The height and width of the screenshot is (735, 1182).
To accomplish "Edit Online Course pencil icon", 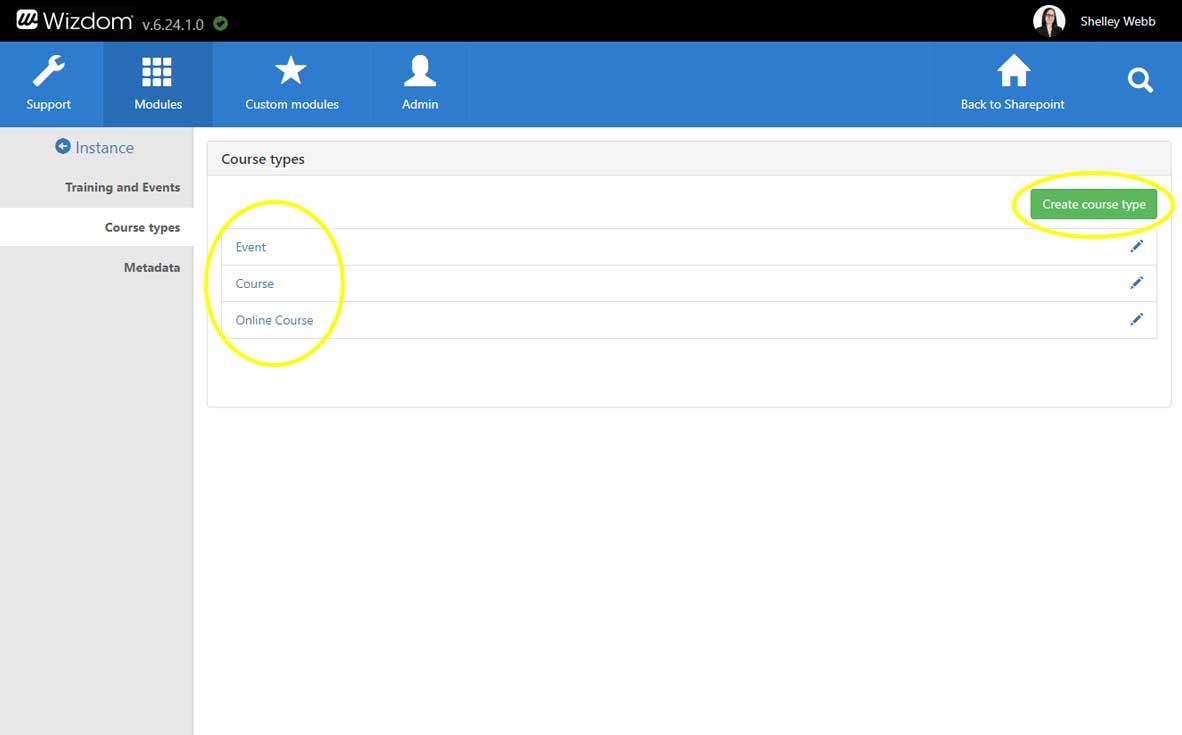I will point(1136,319).
